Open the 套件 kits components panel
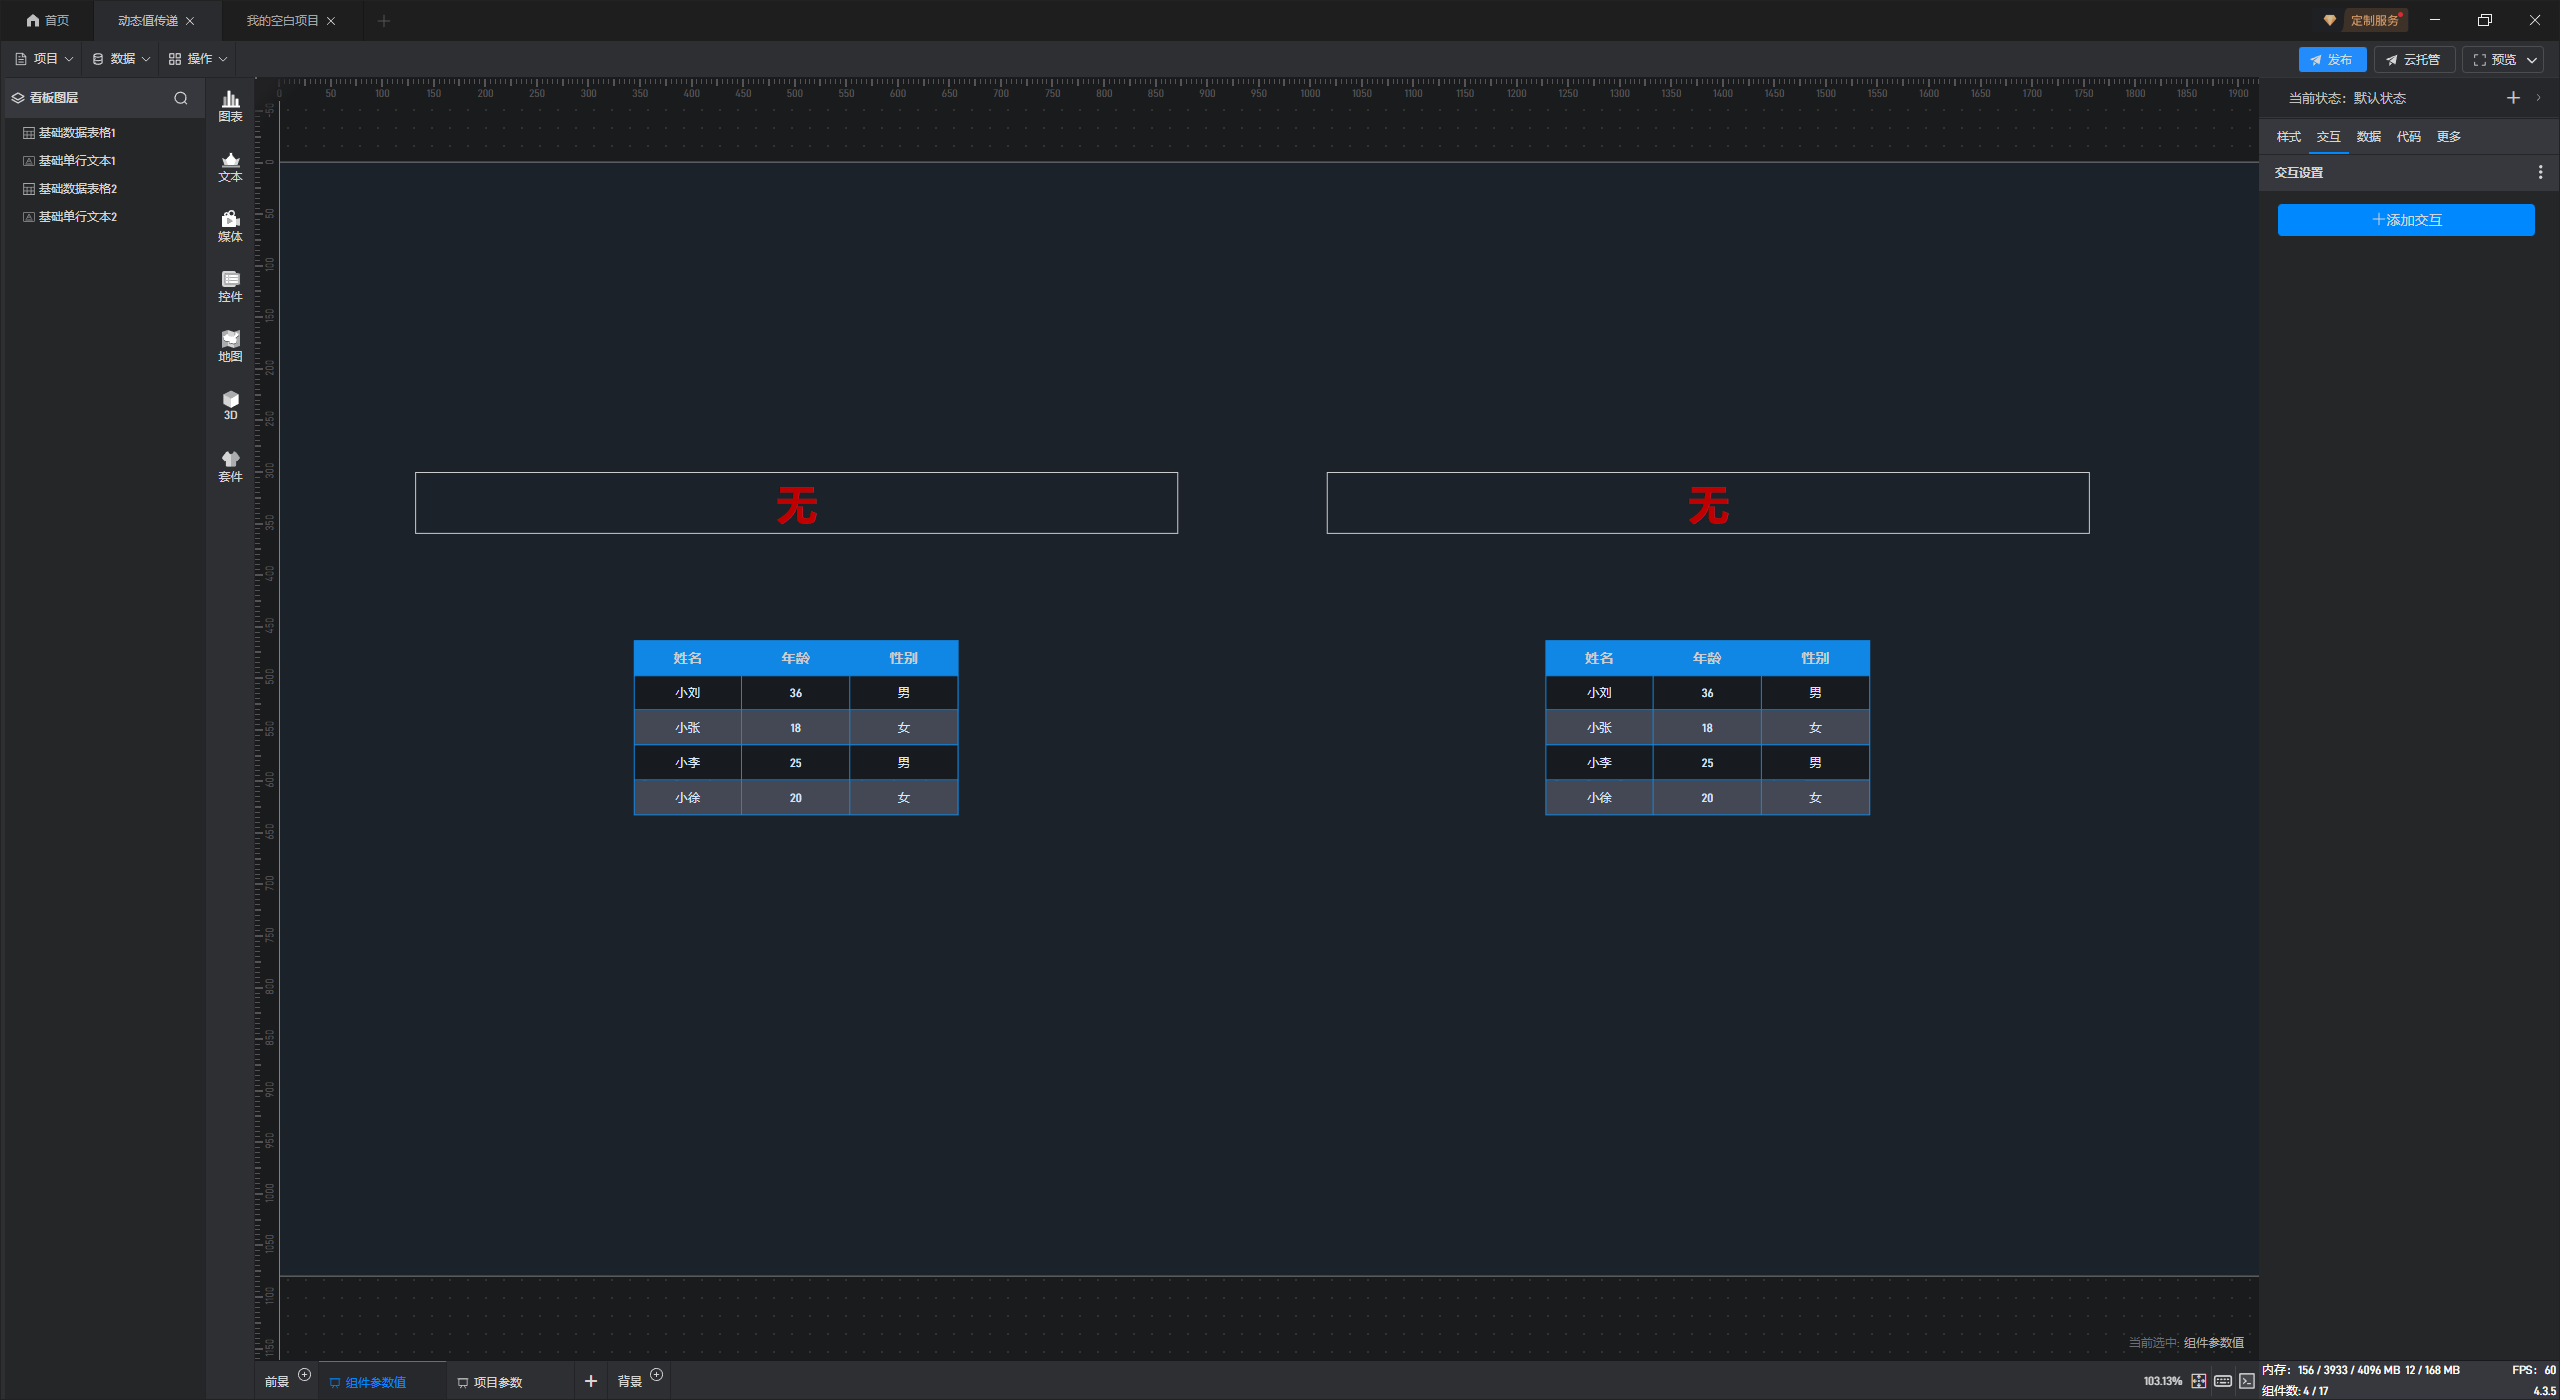Screen dimensions: 2560x1400 (230, 466)
